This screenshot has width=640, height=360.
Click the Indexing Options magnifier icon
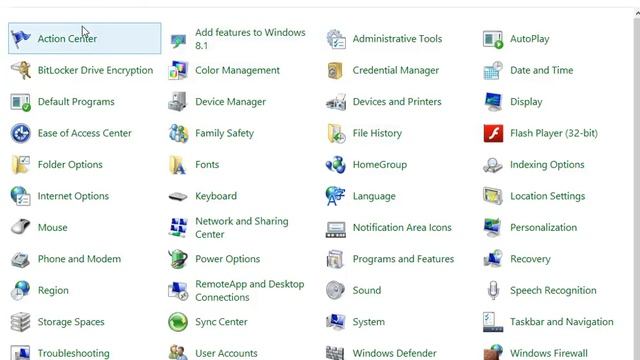(x=493, y=164)
